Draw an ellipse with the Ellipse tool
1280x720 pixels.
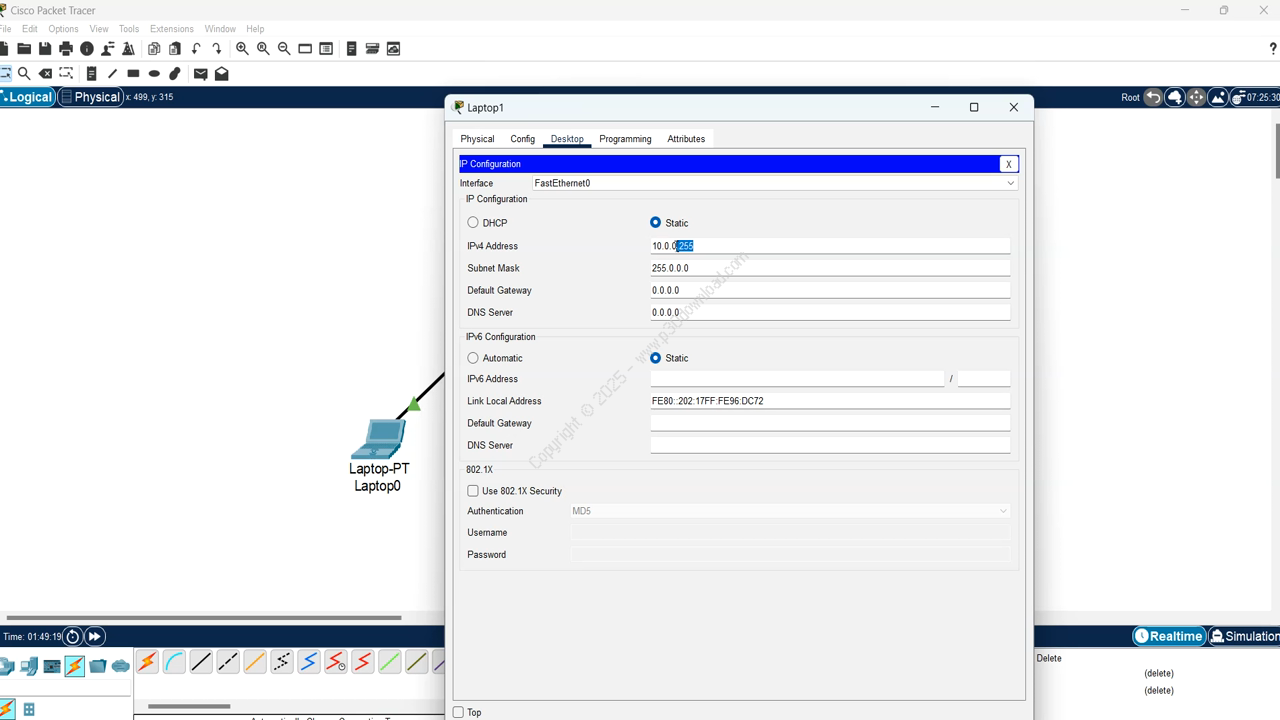click(x=154, y=73)
